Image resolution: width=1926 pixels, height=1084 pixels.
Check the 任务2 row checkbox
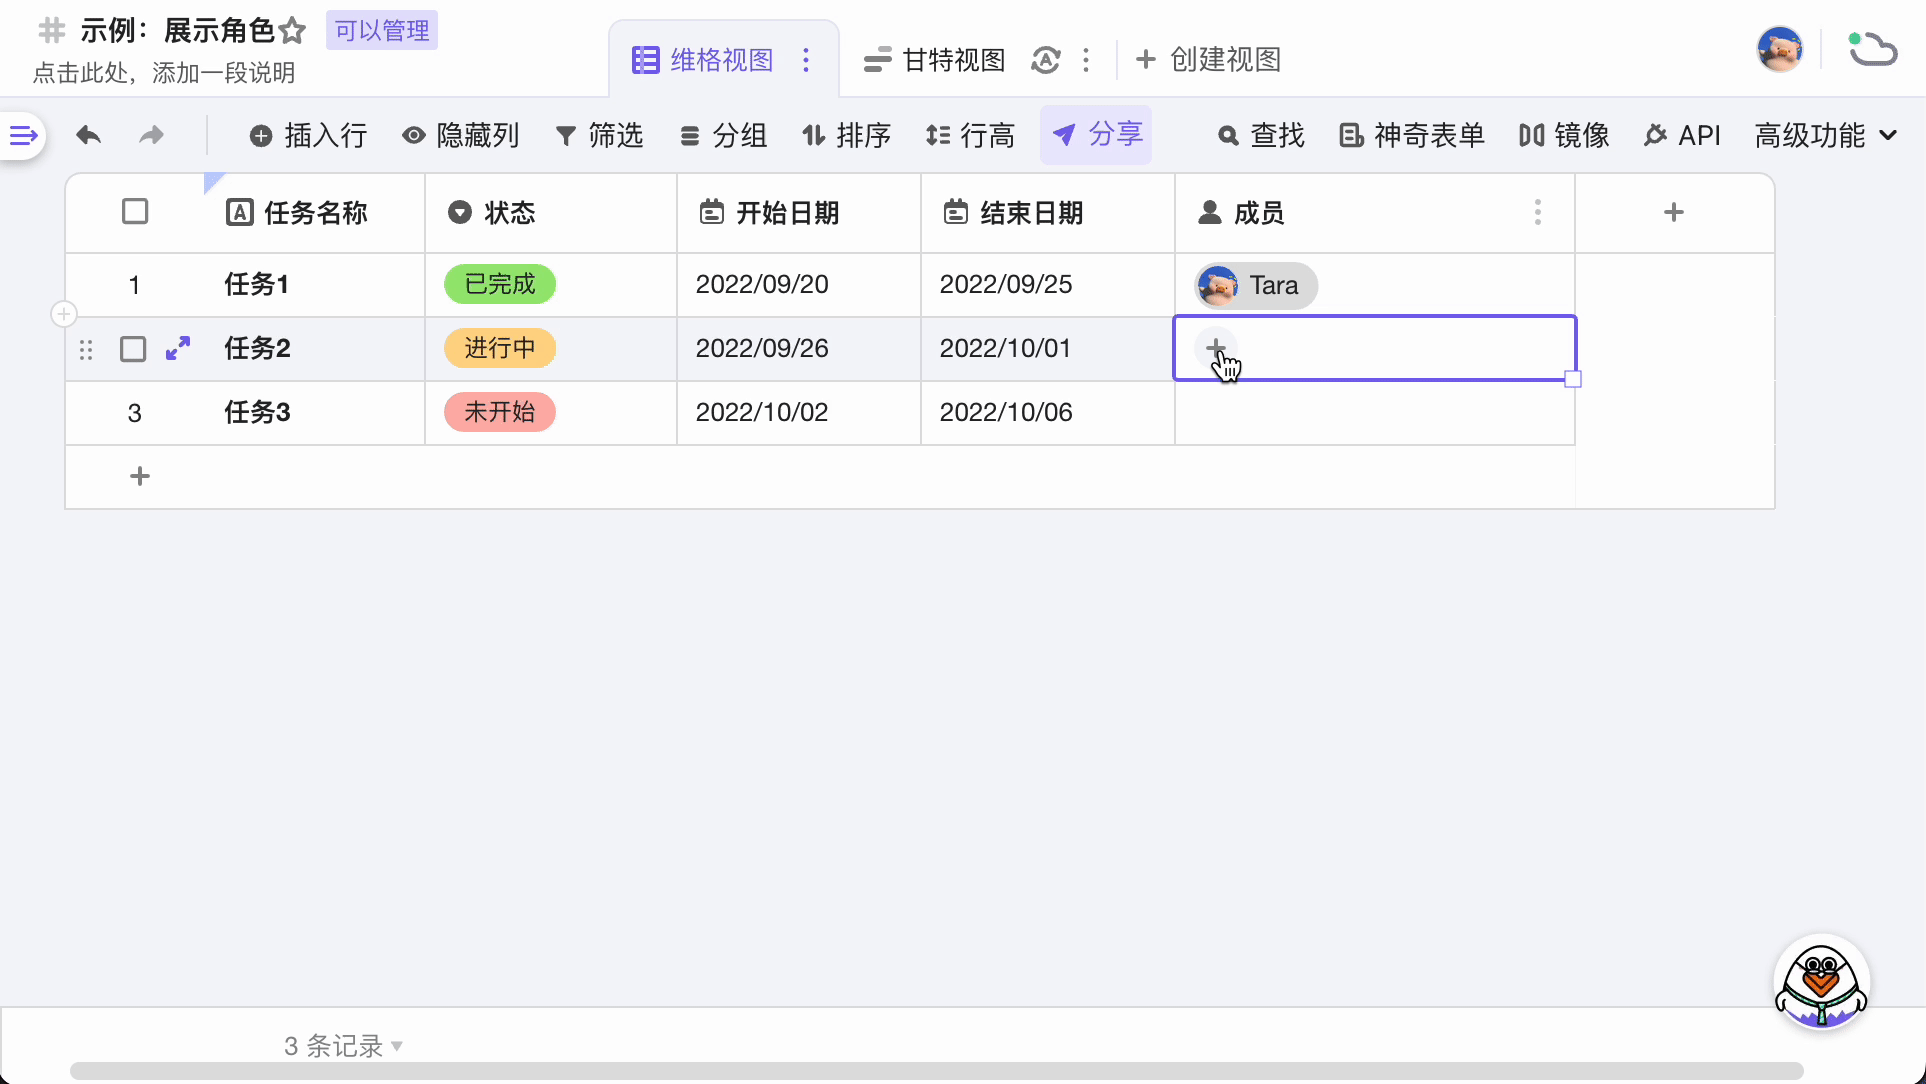(133, 349)
